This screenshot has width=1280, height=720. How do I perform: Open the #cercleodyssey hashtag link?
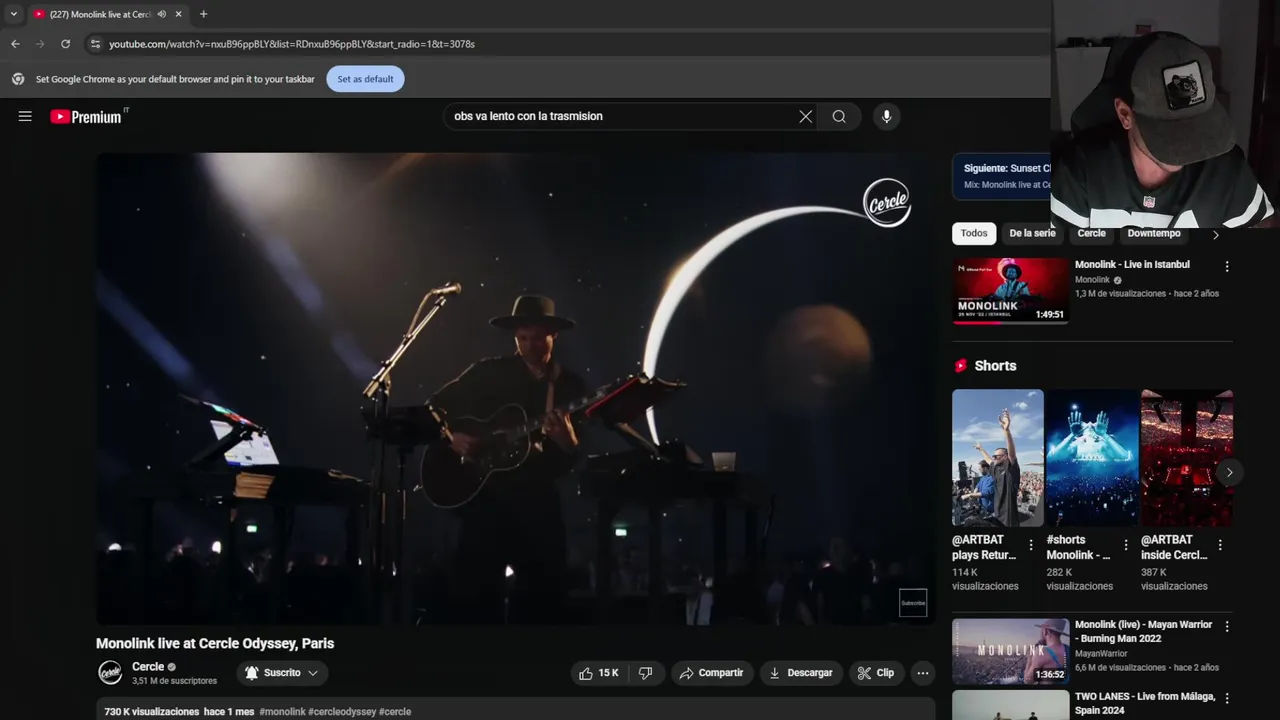click(x=342, y=712)
